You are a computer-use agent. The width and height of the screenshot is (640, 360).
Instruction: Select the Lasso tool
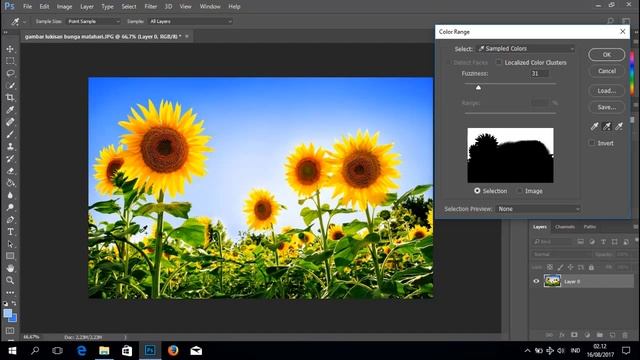[x=10, y=73]
